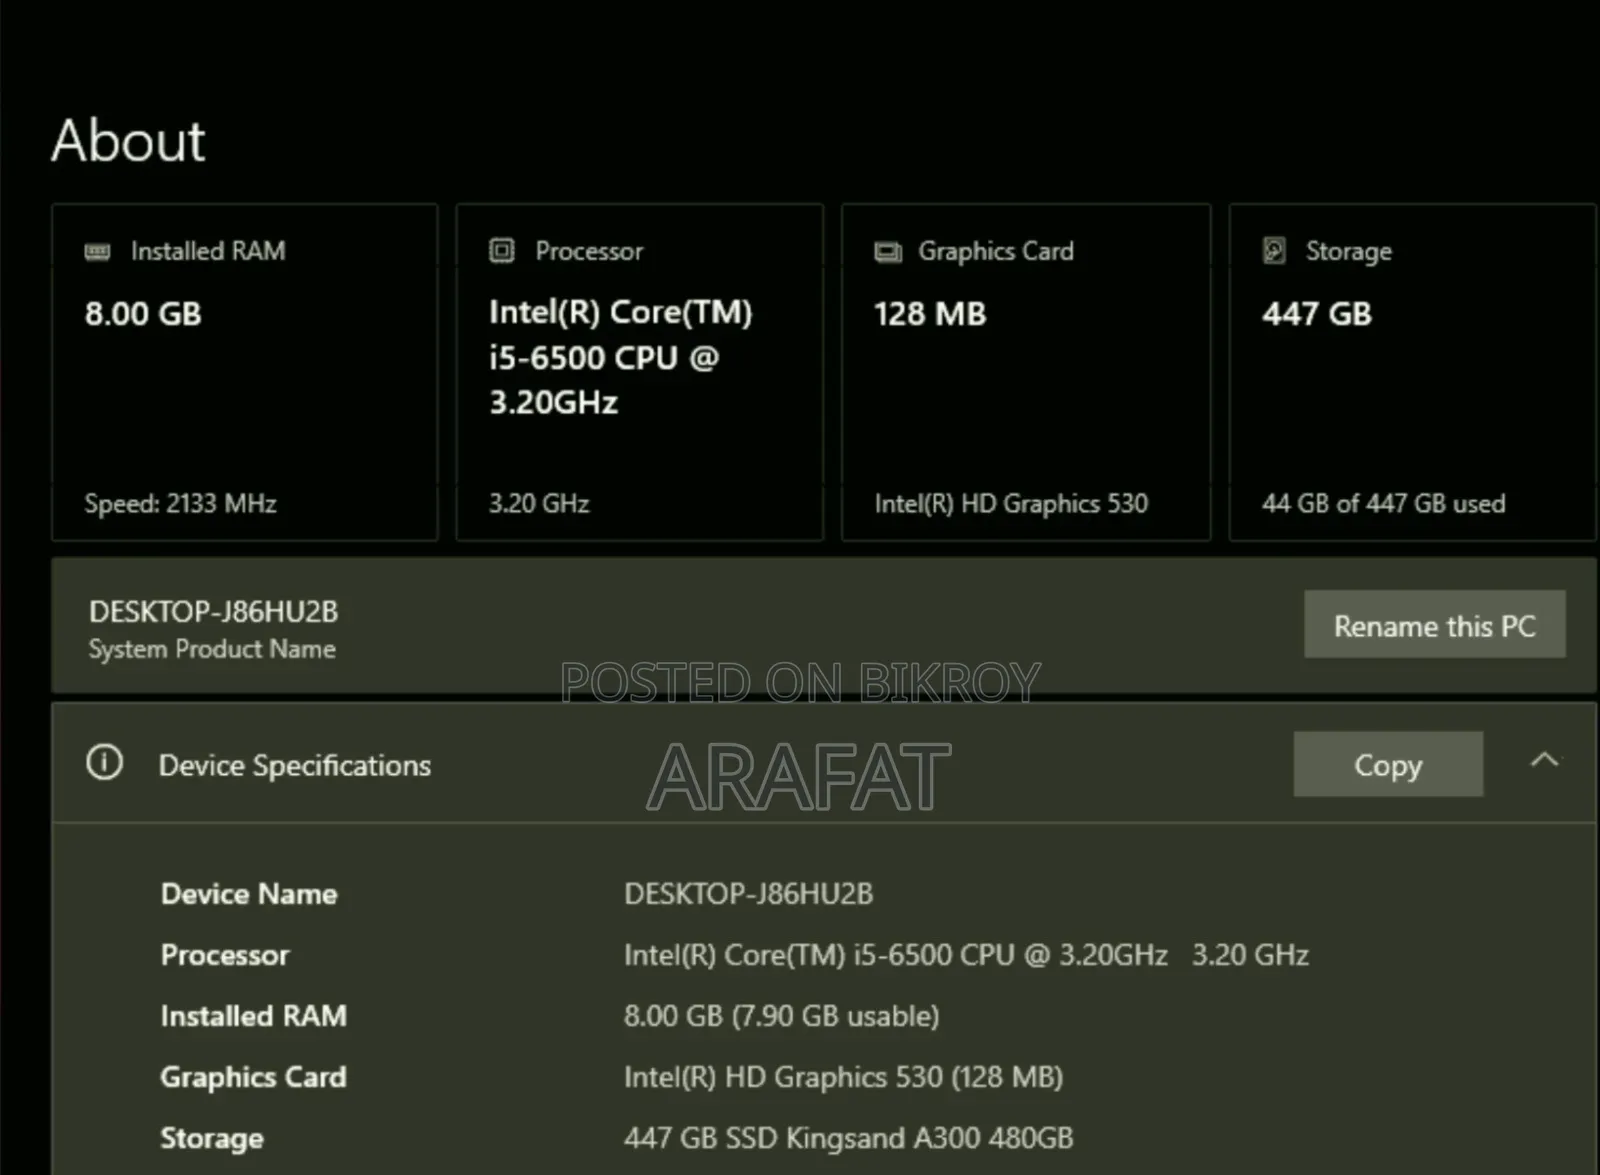Select the About page heading

pos(128,140)
